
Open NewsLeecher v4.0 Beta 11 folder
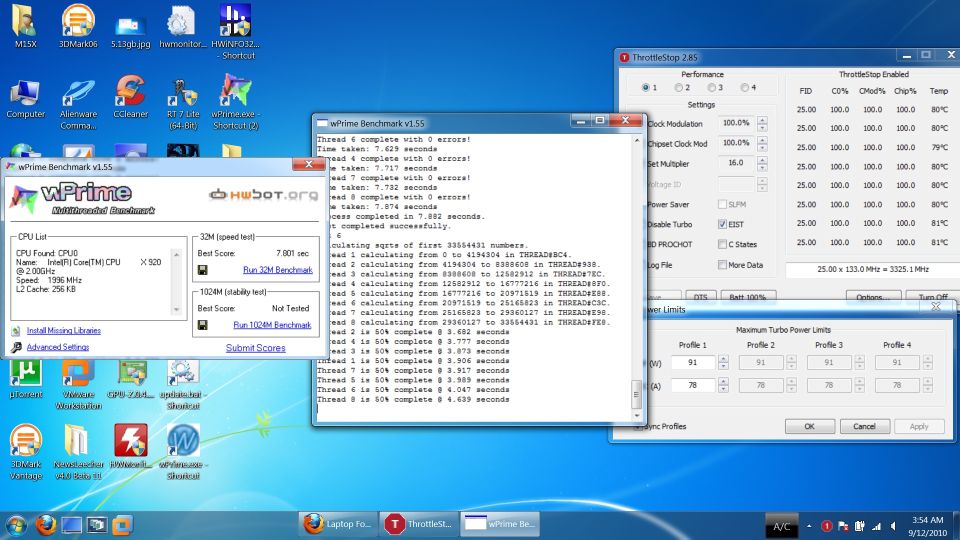(x=78, y=452)
